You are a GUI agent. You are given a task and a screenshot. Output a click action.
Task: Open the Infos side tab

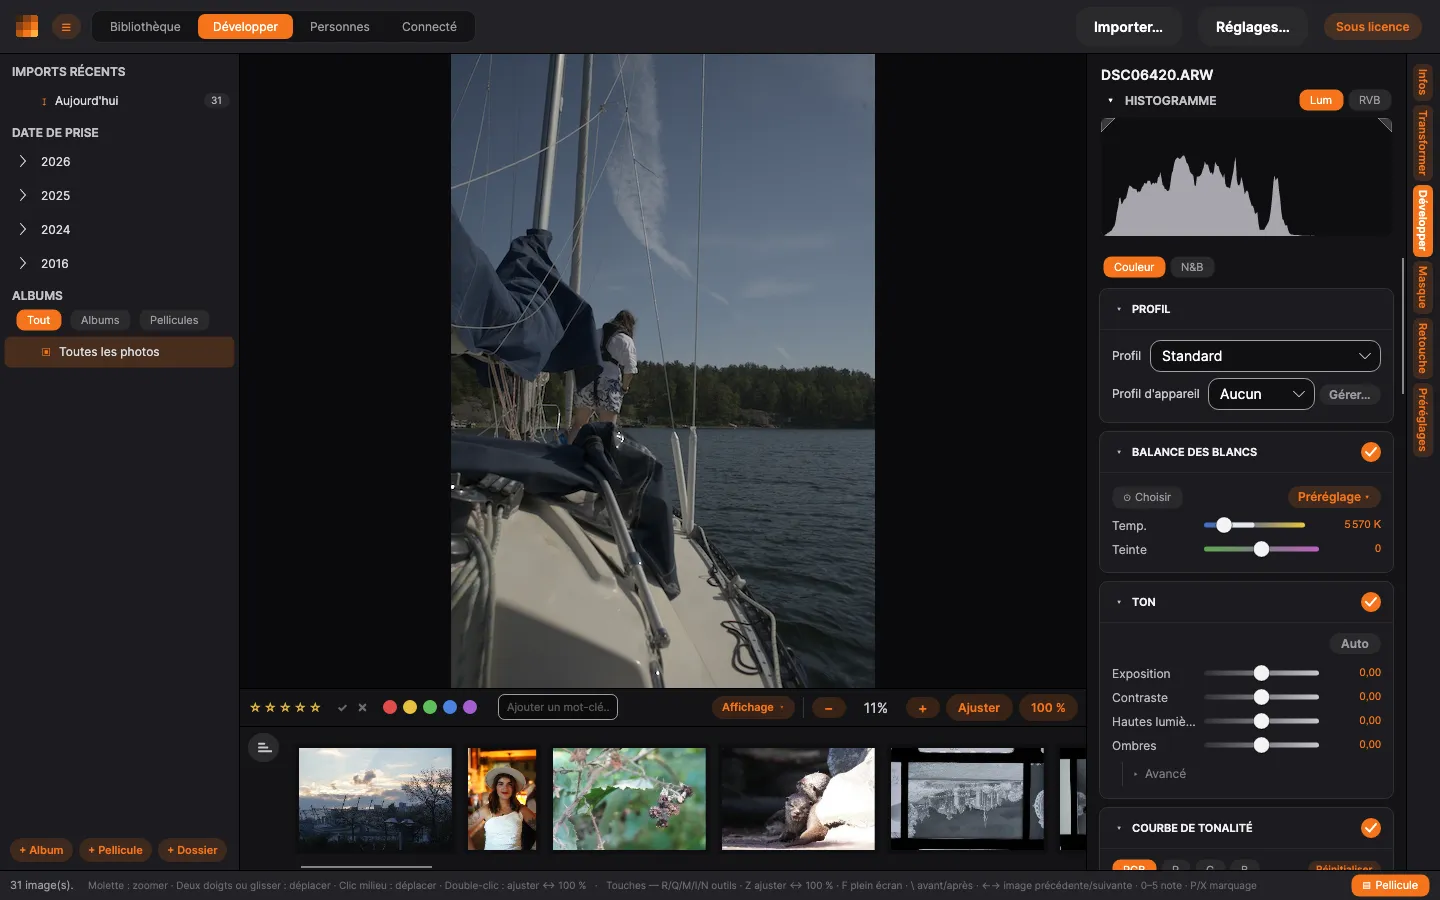point(1422,82)
